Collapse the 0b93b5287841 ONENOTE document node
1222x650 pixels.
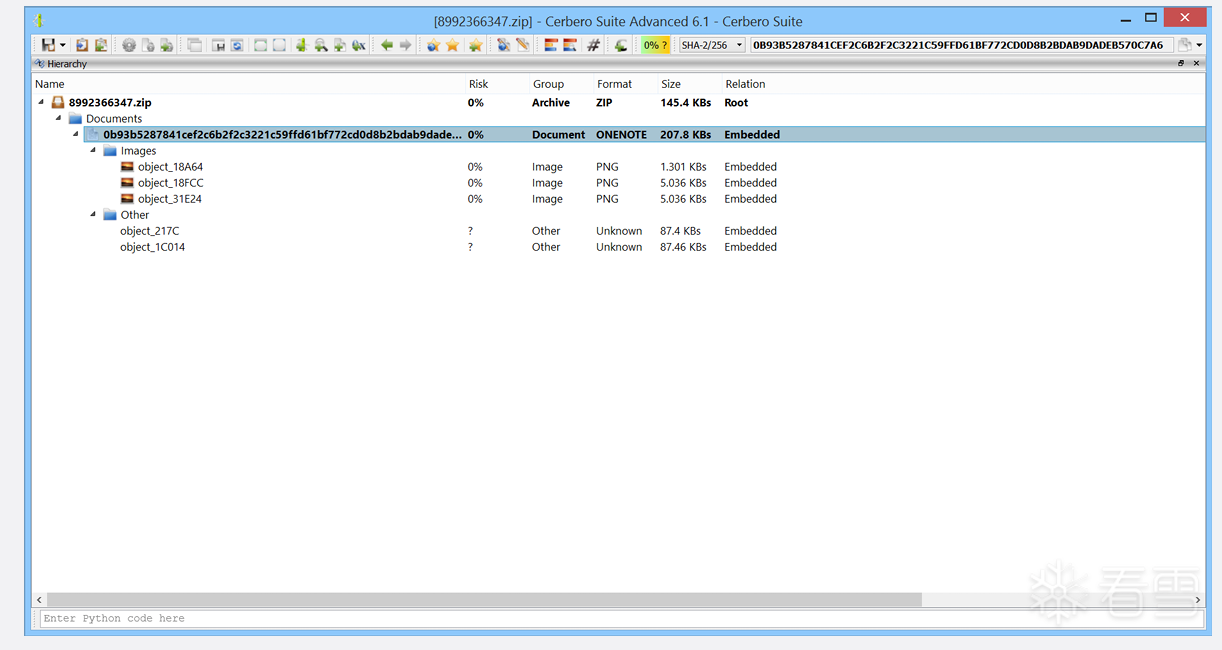[x=75, y=134]
